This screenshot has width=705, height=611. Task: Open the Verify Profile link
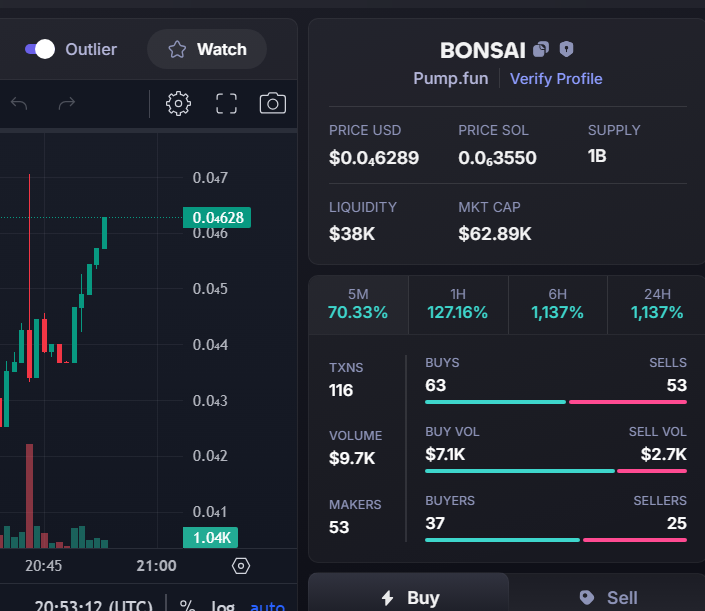coord(556,79)
